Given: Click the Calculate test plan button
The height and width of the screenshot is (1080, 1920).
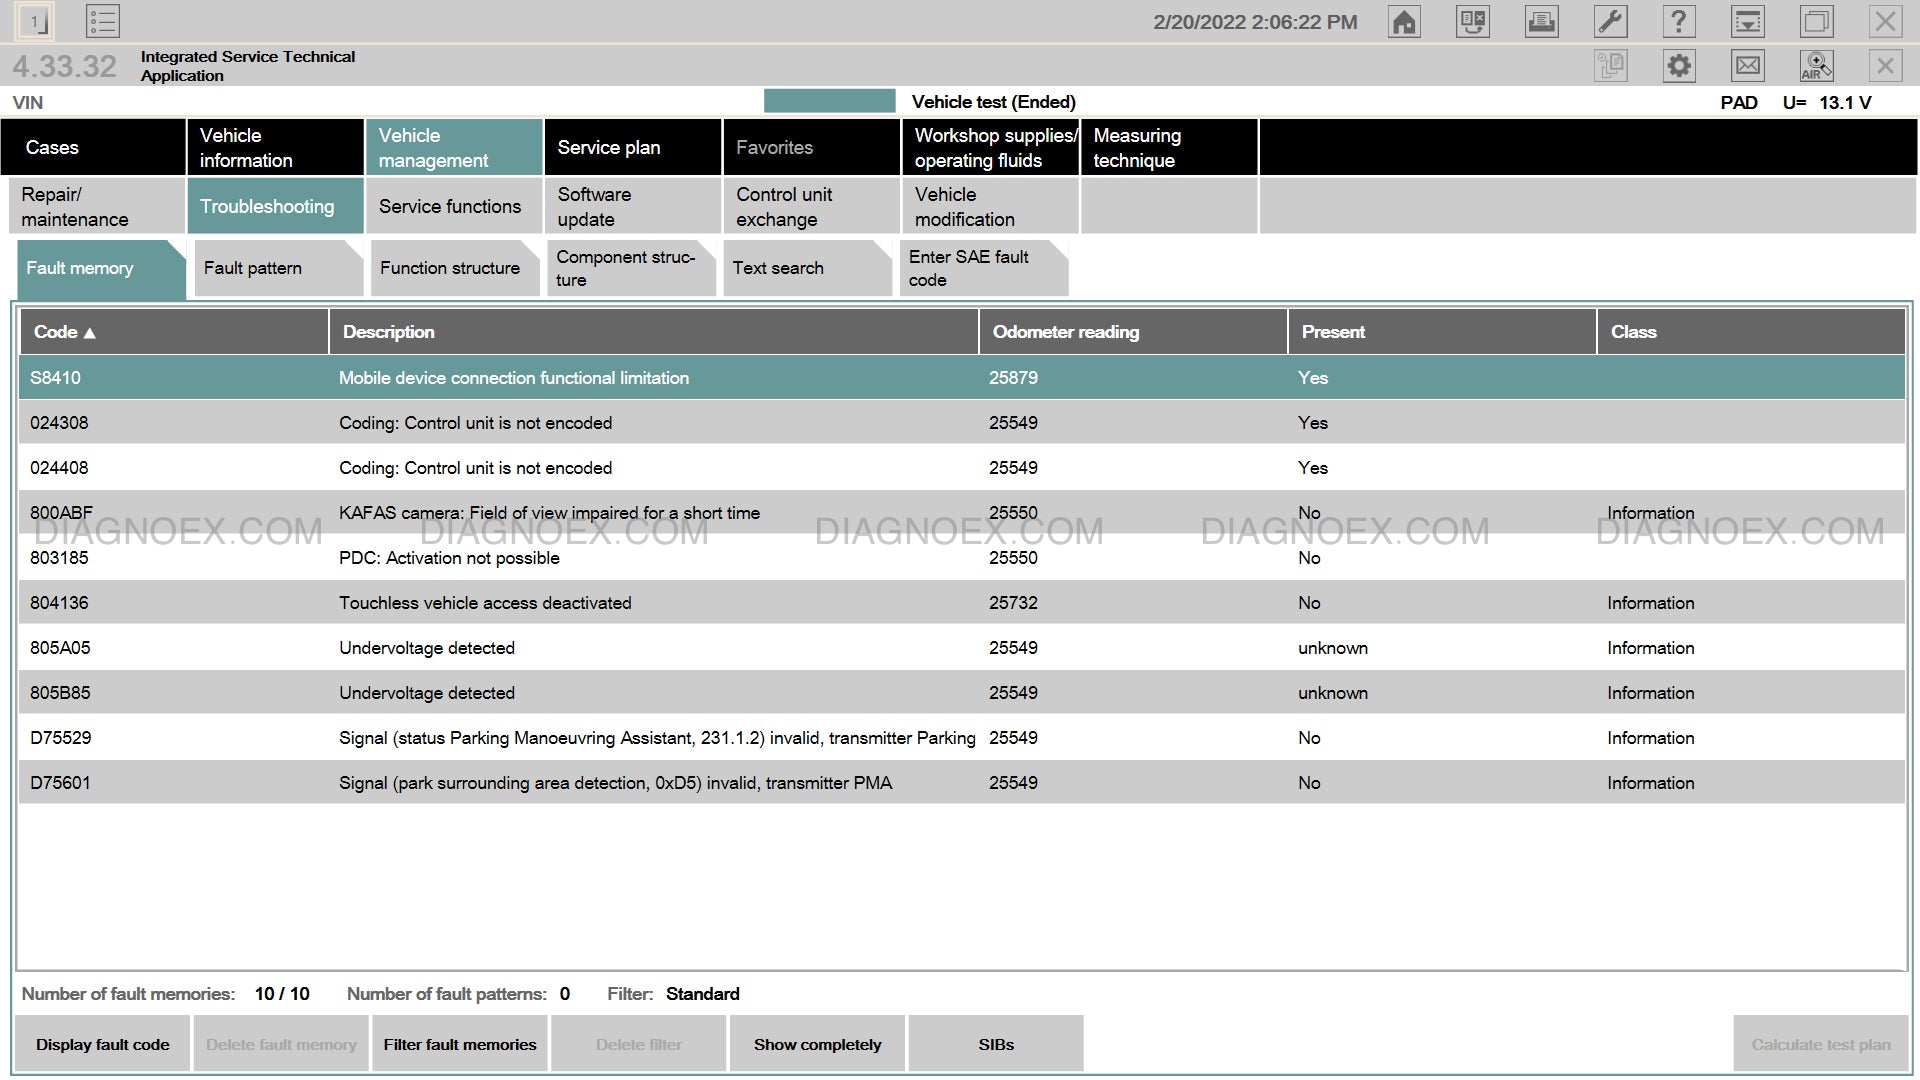Looking at the screenshot, I should 1821,1044.
